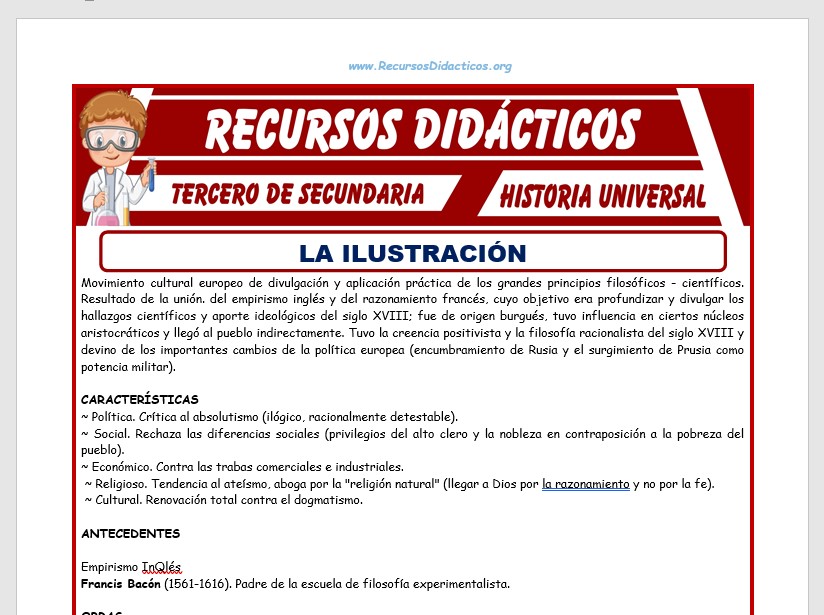Screen dimensions: 824x615
Task: Click the CARACTERÍSTICAS heading
Action: [x=140, y=399]
